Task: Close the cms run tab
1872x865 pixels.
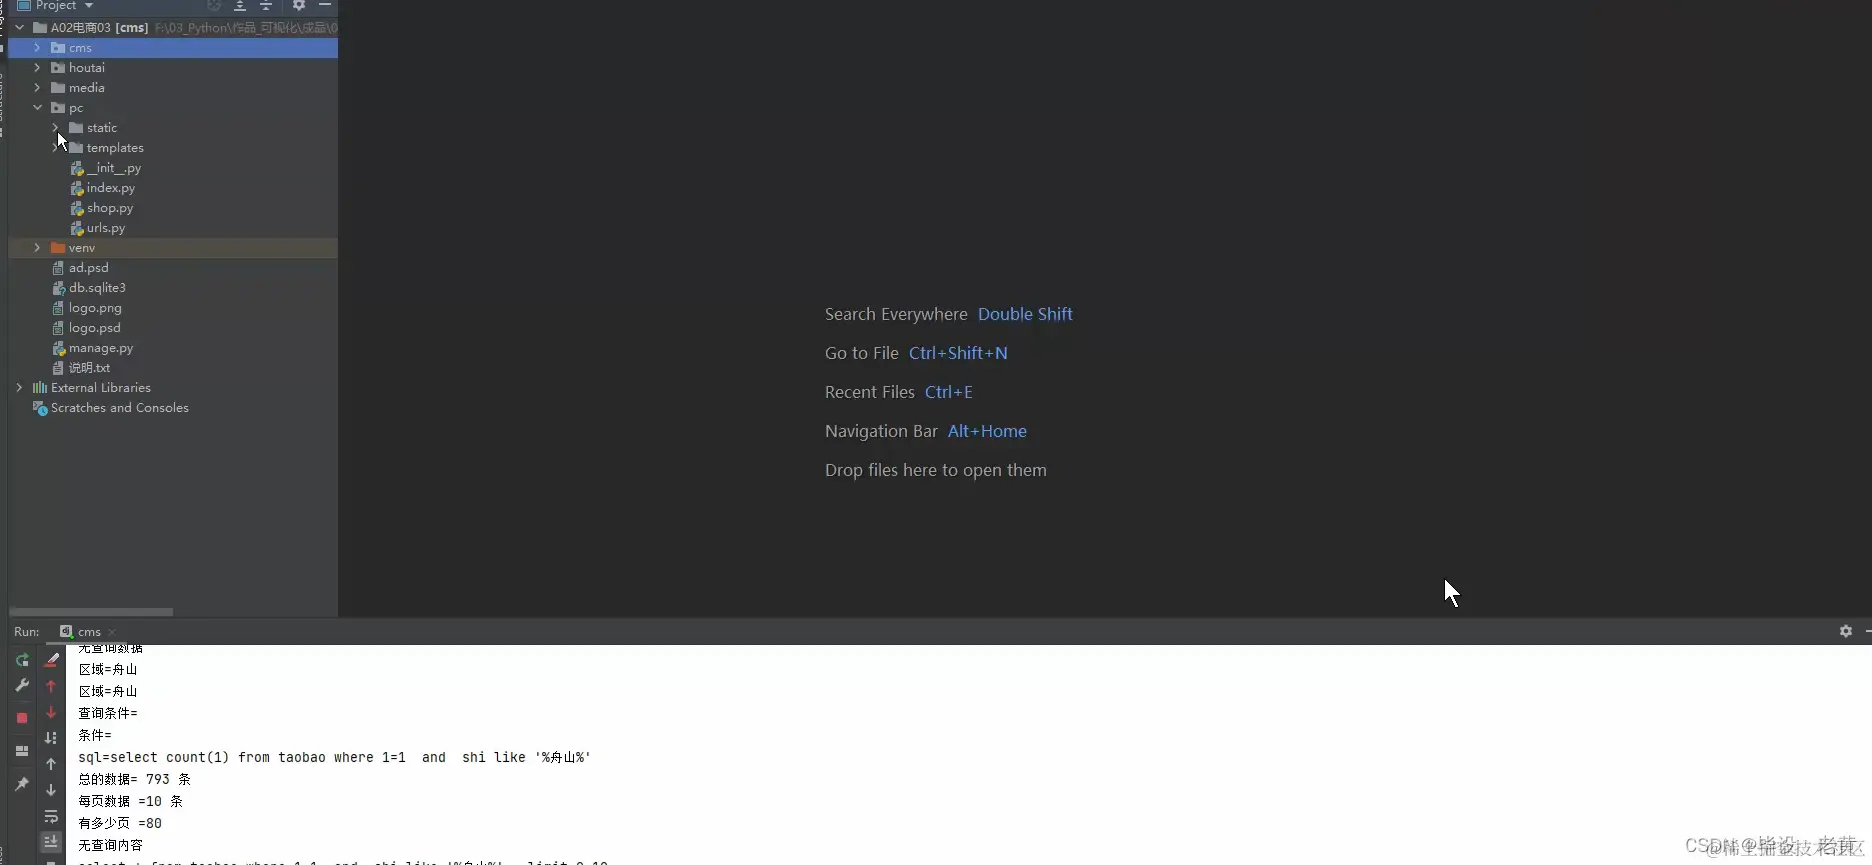Action: 112,632
